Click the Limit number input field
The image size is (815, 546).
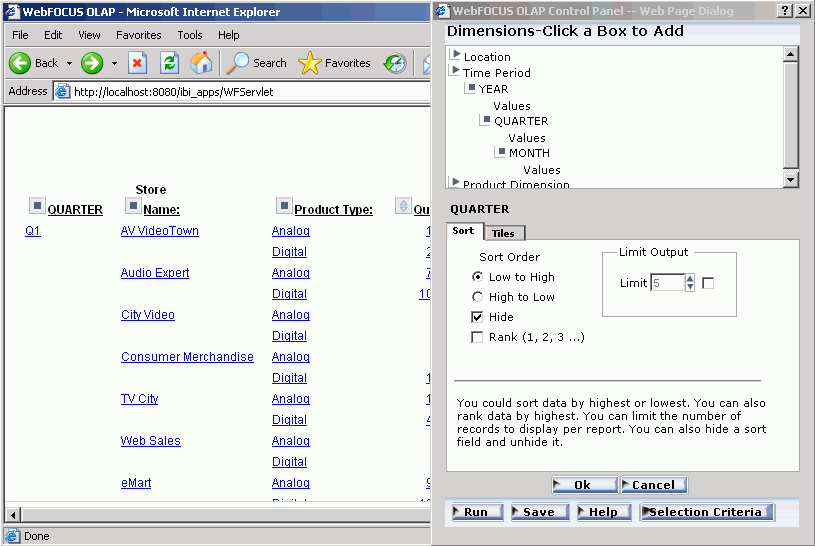668,283
